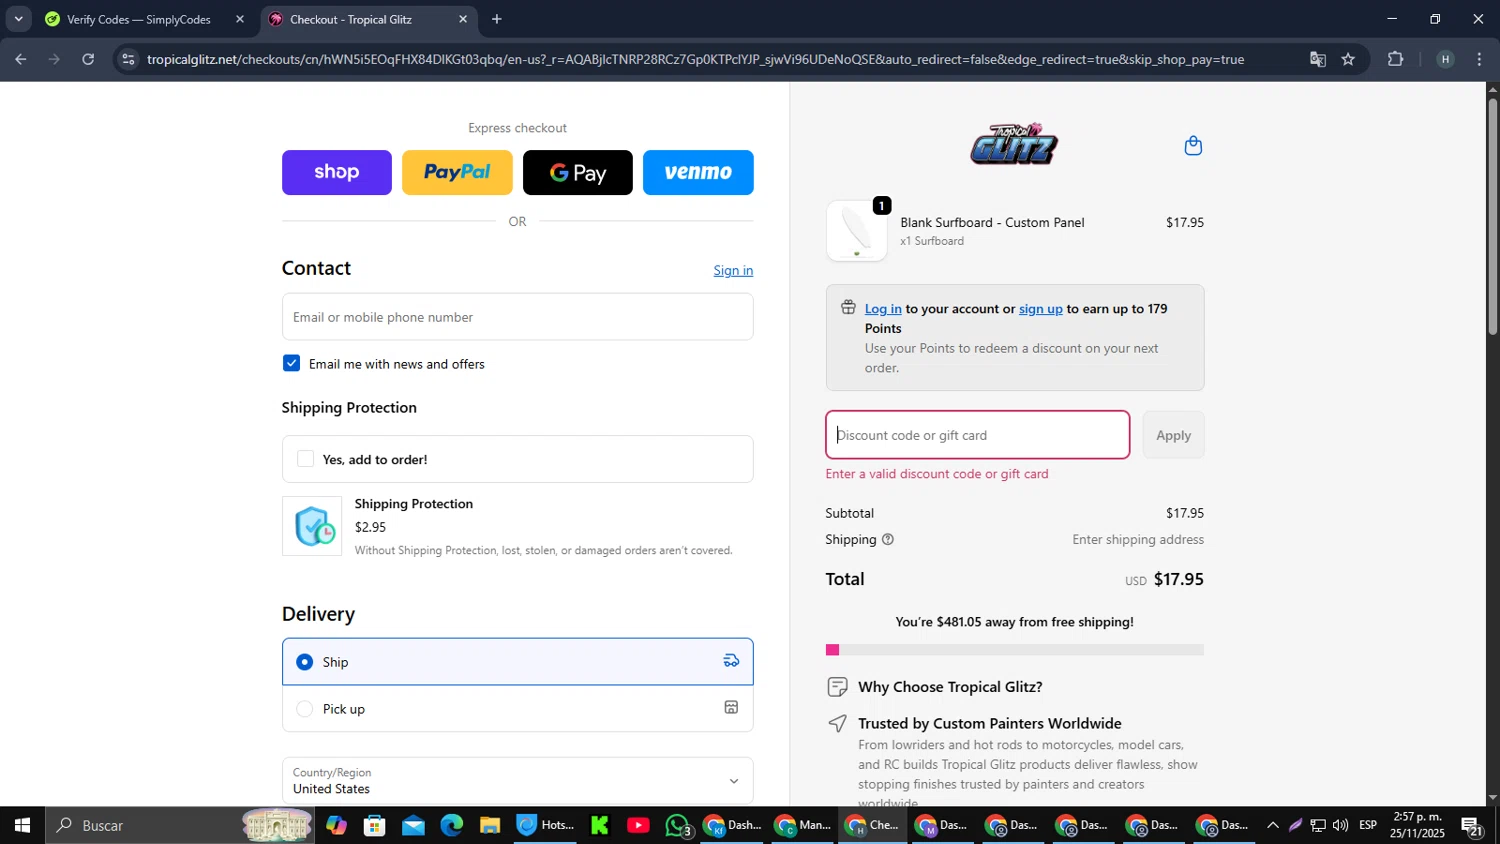Uncheck Email me with news and offers
The width and height of the screenshot is (1500, 844).
pos(291,363)
